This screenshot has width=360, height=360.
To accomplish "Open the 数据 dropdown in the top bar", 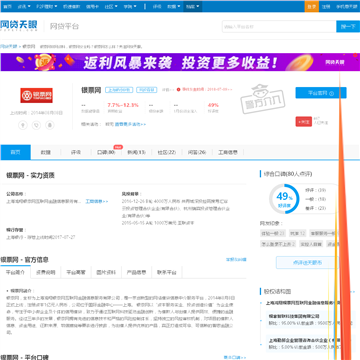I will [x=174, y=6].
